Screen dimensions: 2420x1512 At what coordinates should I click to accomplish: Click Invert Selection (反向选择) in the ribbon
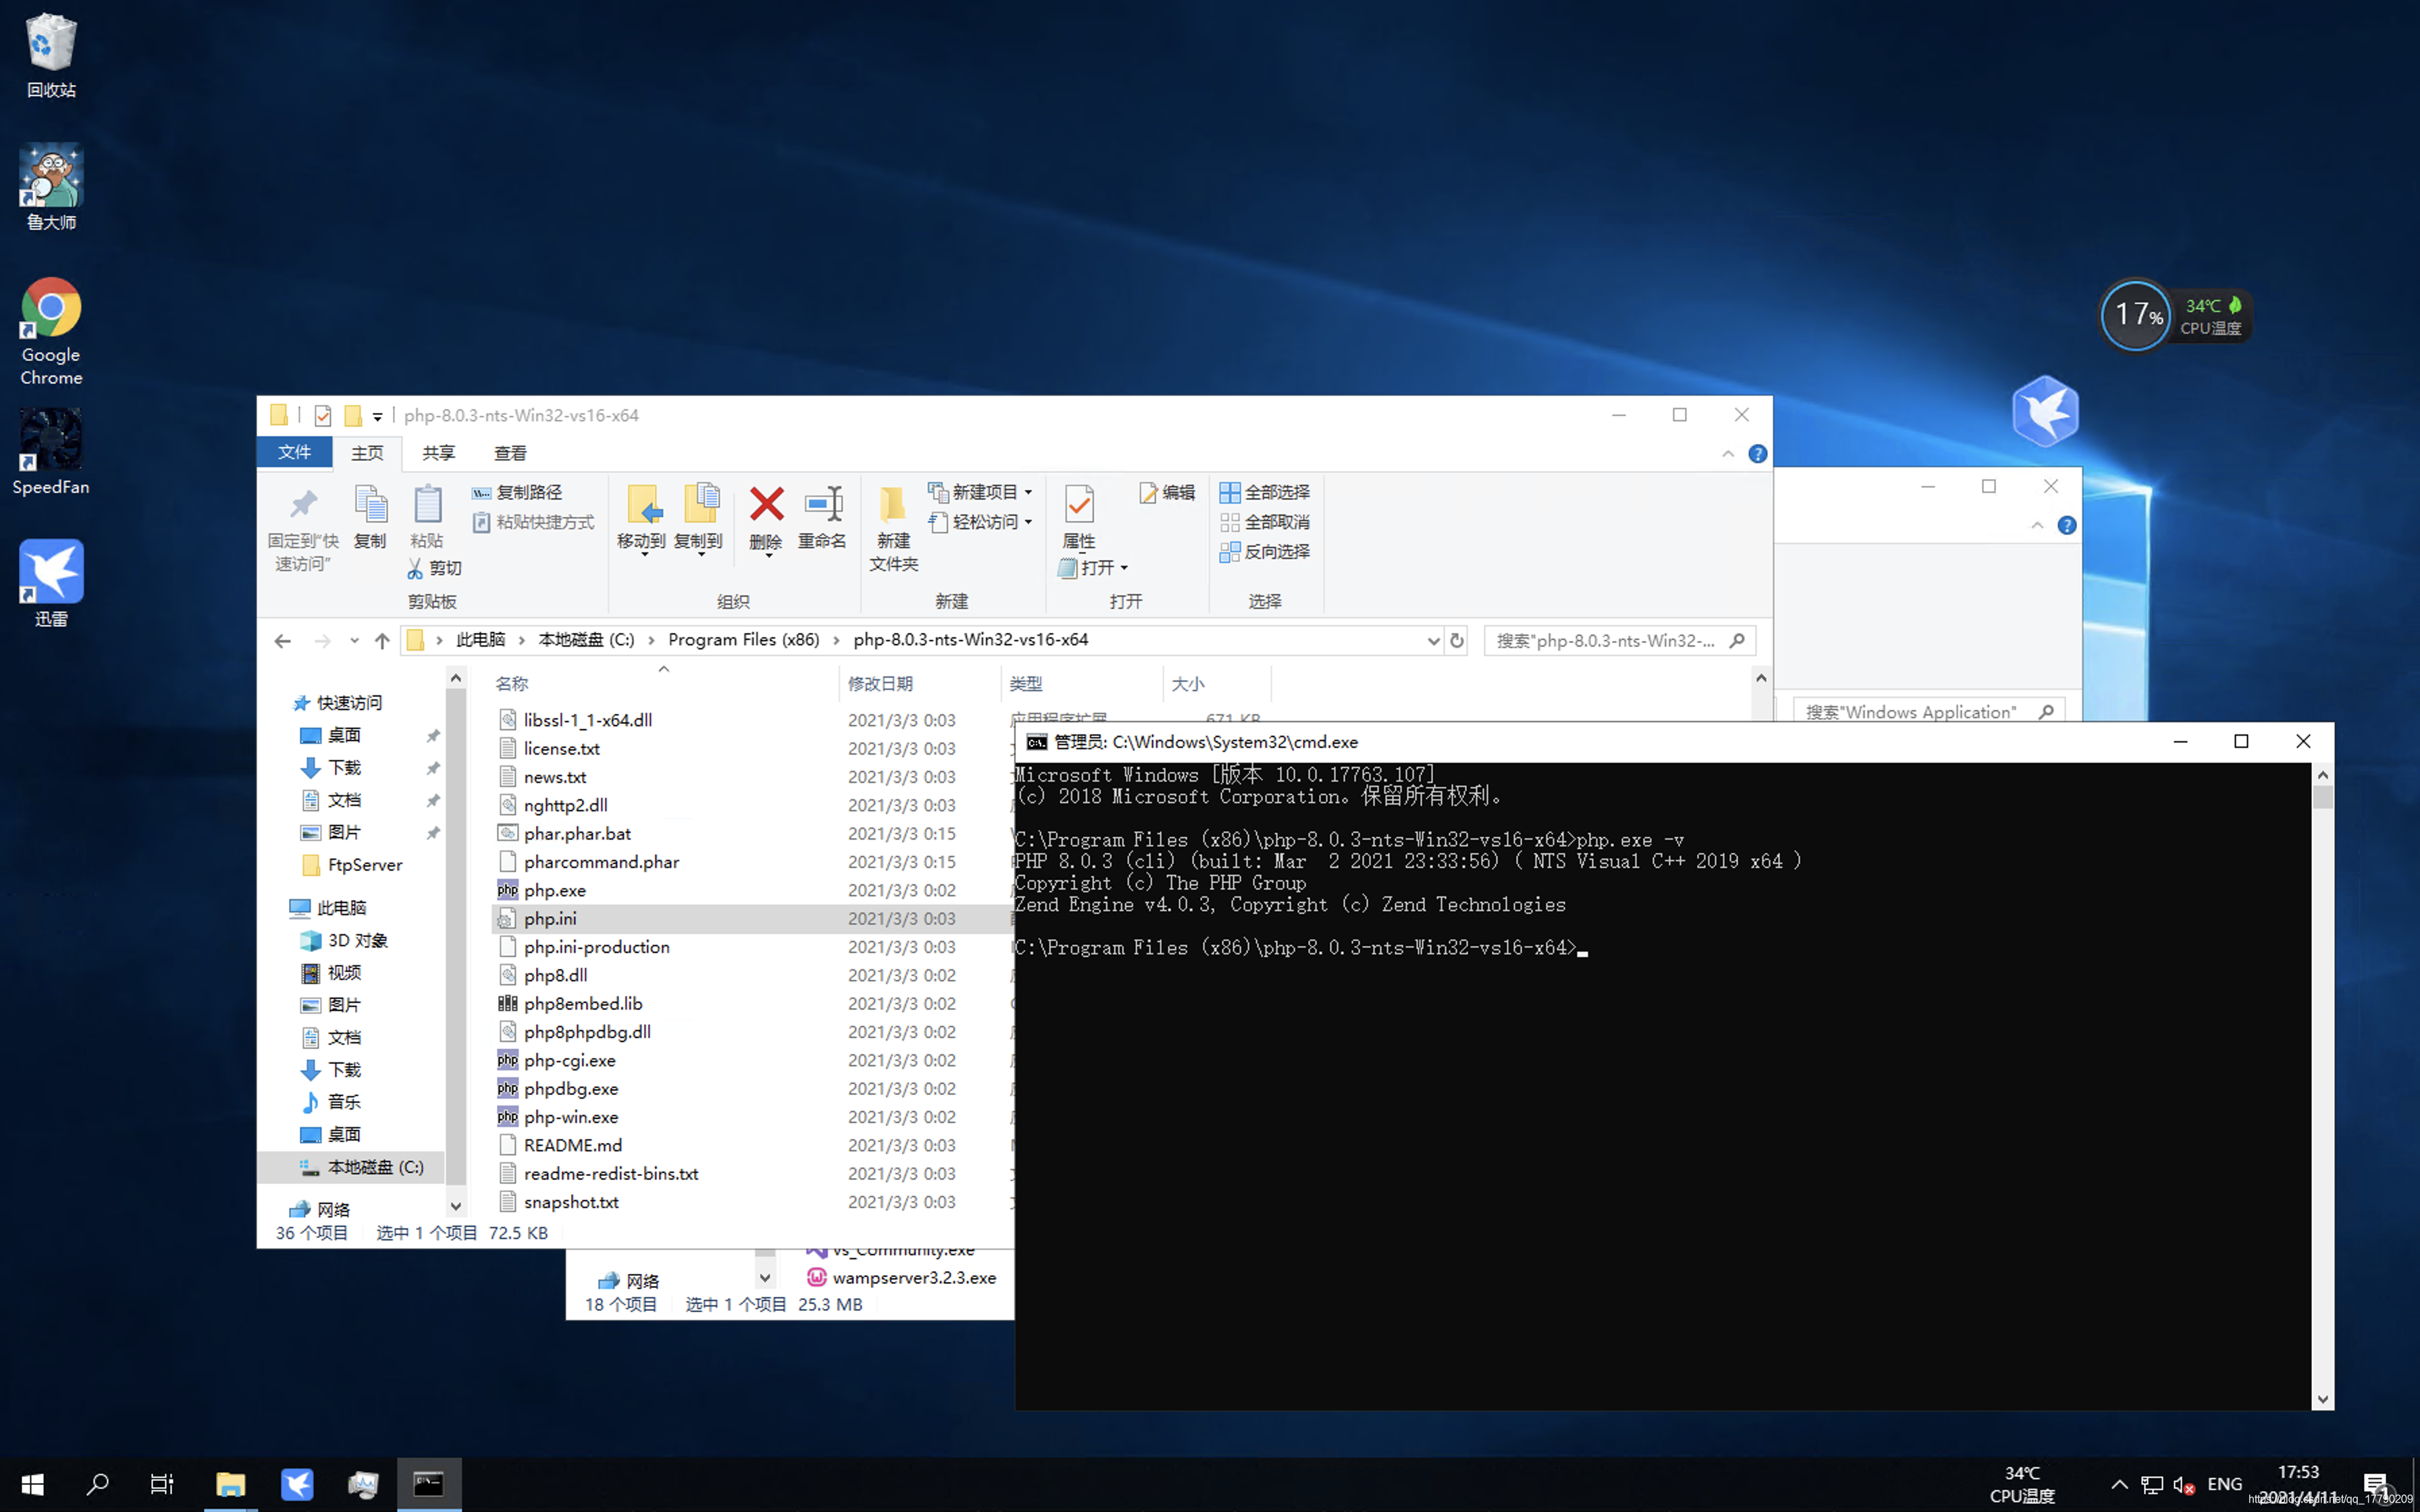(1265, 552)
